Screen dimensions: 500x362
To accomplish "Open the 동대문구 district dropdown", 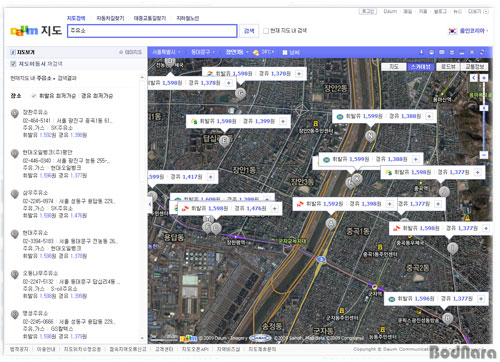I will [203, 52].
